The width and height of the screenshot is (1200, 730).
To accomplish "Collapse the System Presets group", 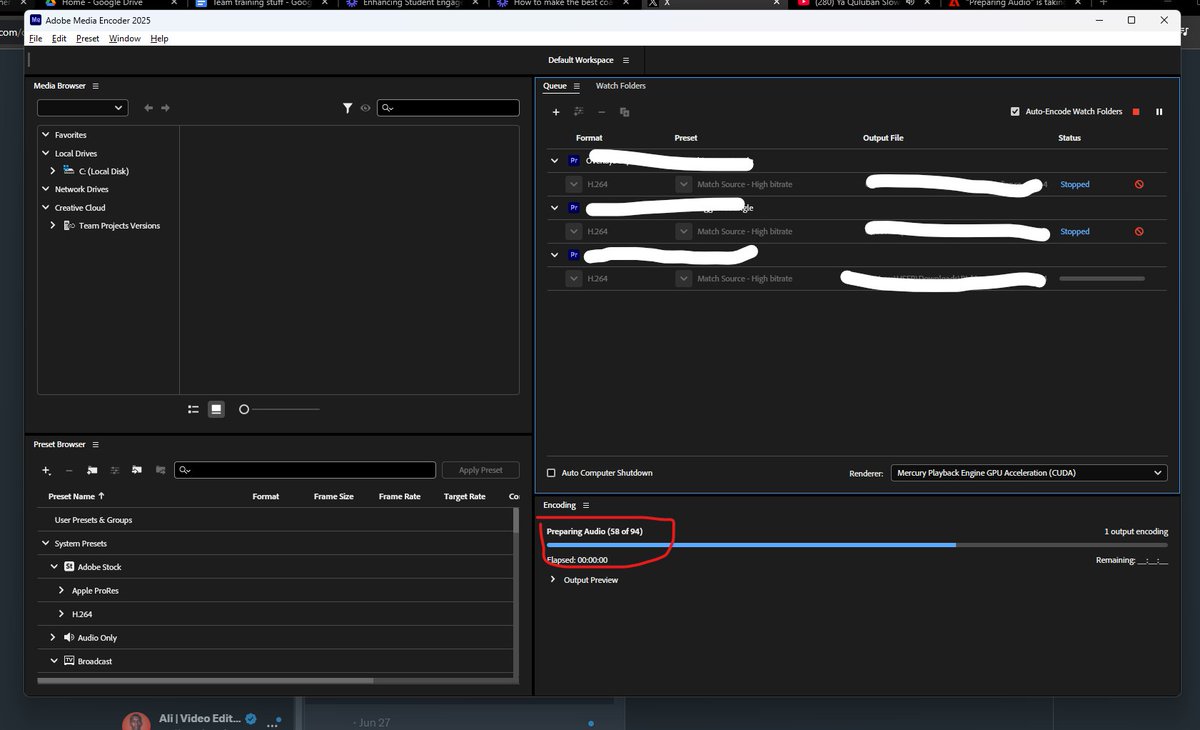I will (x=46, y=544).
